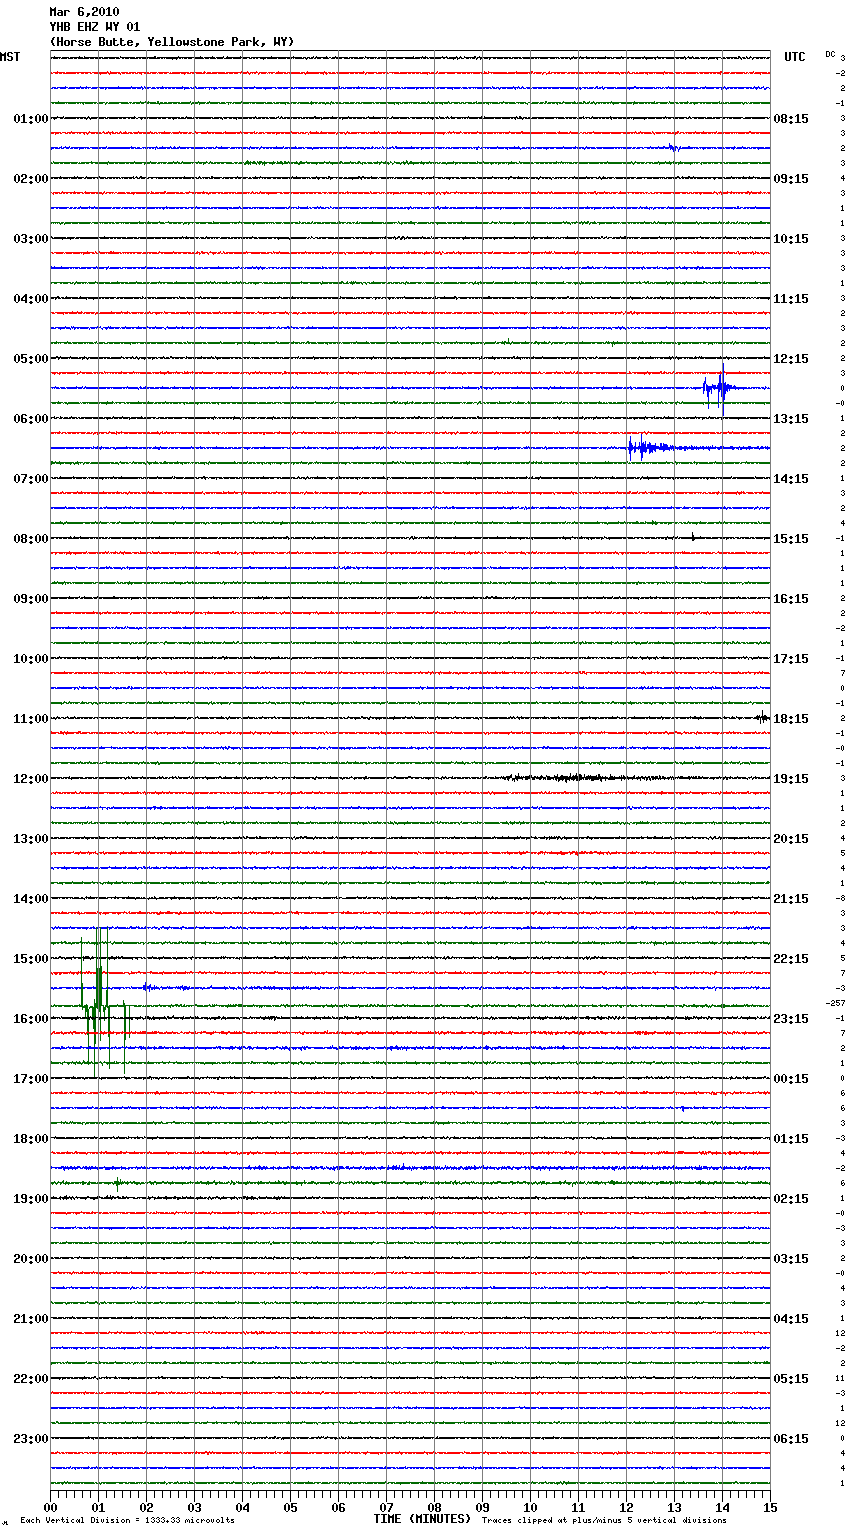Click the 12:15 UTC time label
Viewport: 850px width, 1534px height.
coord(791,359)
